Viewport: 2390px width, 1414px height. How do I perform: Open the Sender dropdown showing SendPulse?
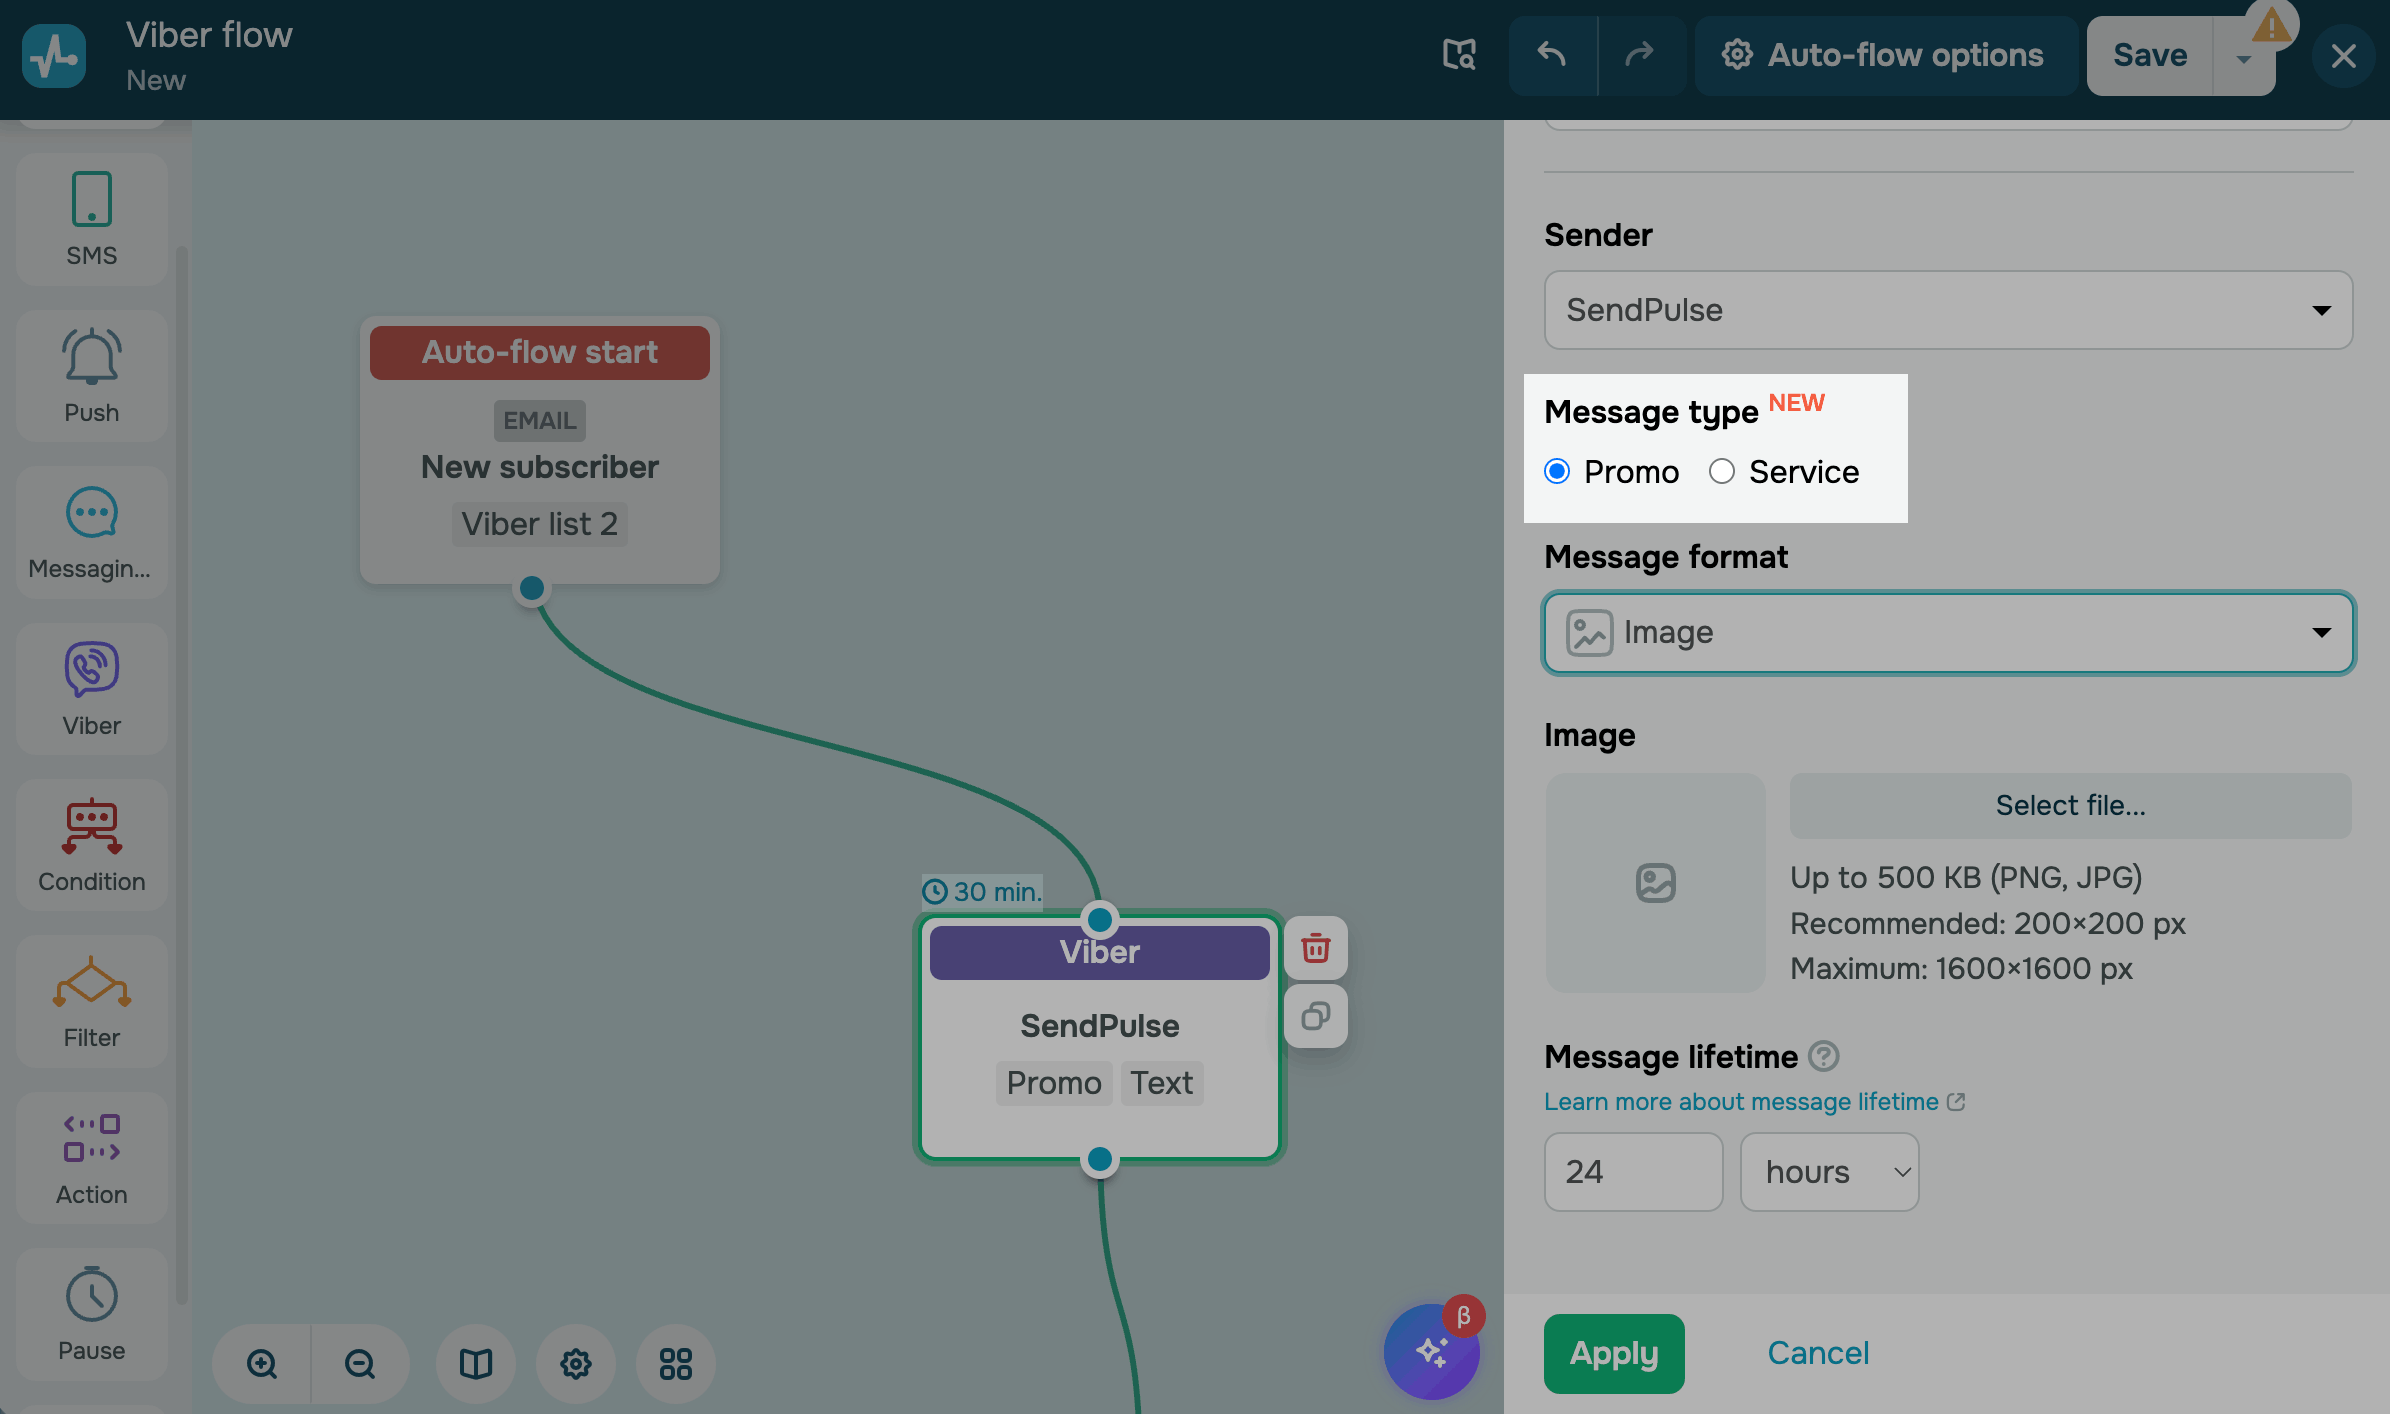click(1947, 310)
